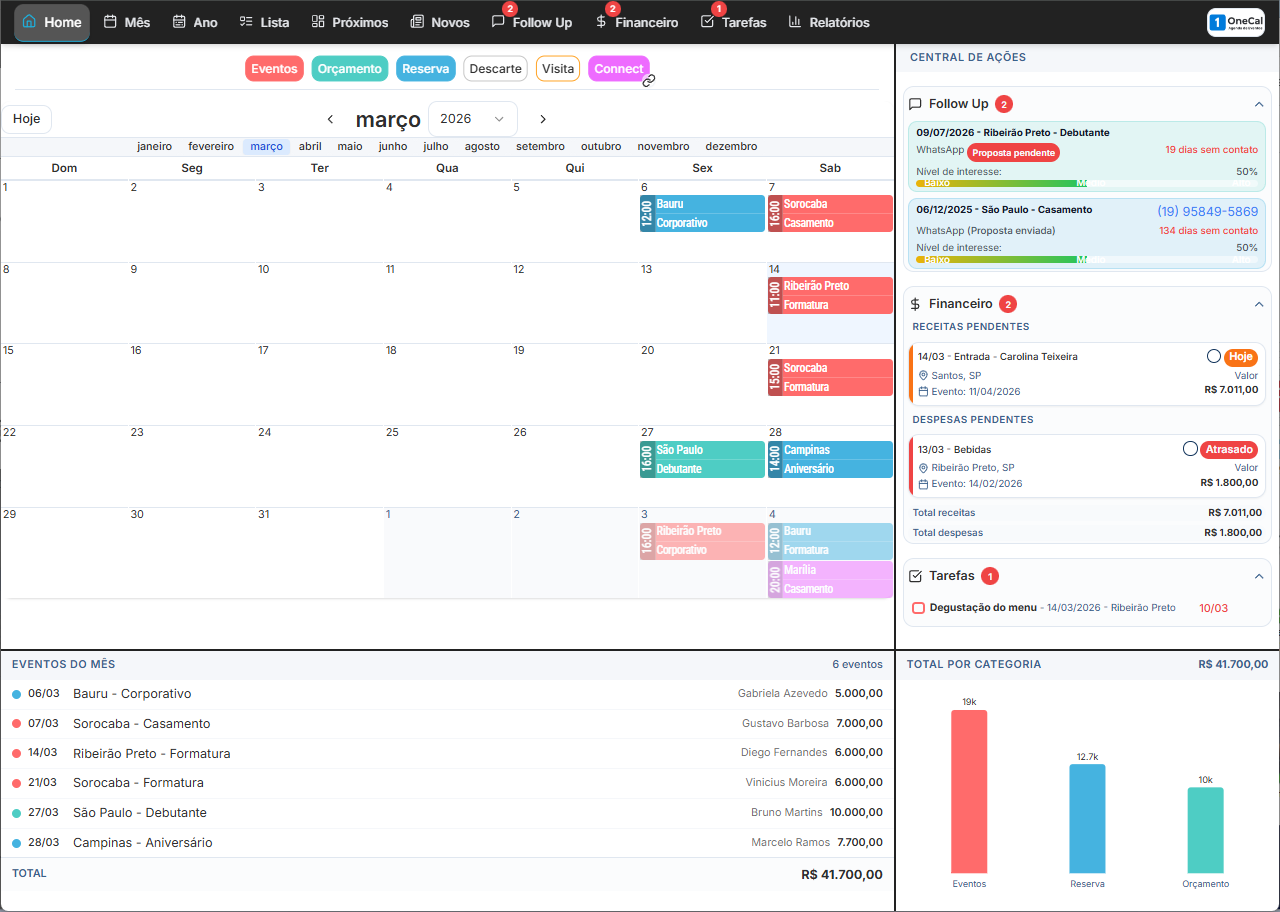Click the red Eventos bar in the chart
This screenshot has height=912, width=1280.
[969, 791]
